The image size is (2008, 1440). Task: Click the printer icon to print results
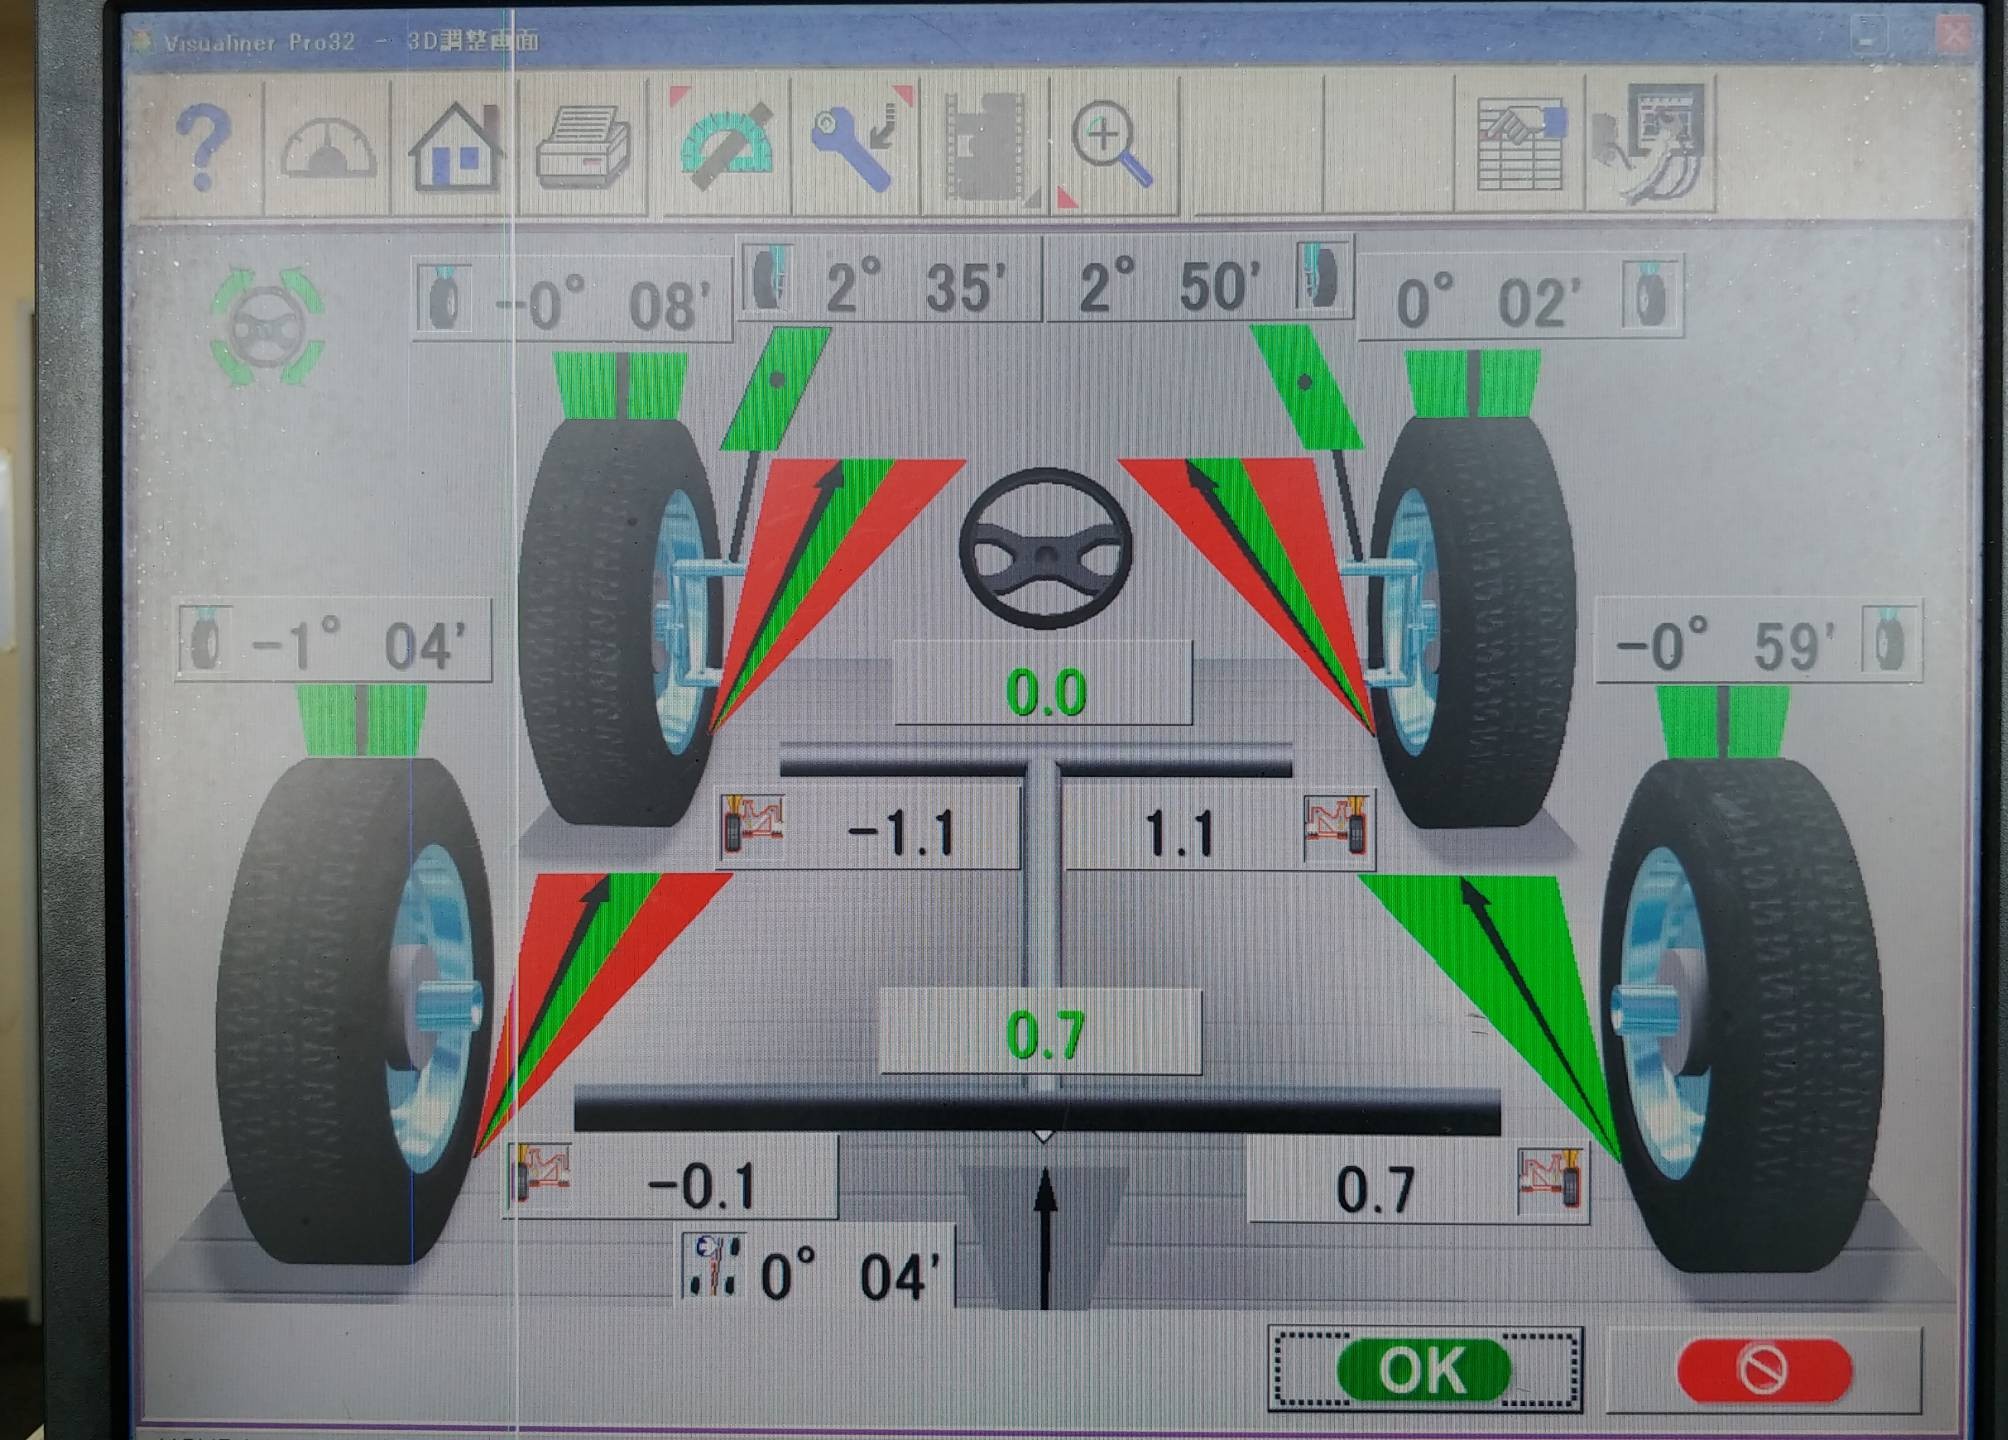pos(583,148)
